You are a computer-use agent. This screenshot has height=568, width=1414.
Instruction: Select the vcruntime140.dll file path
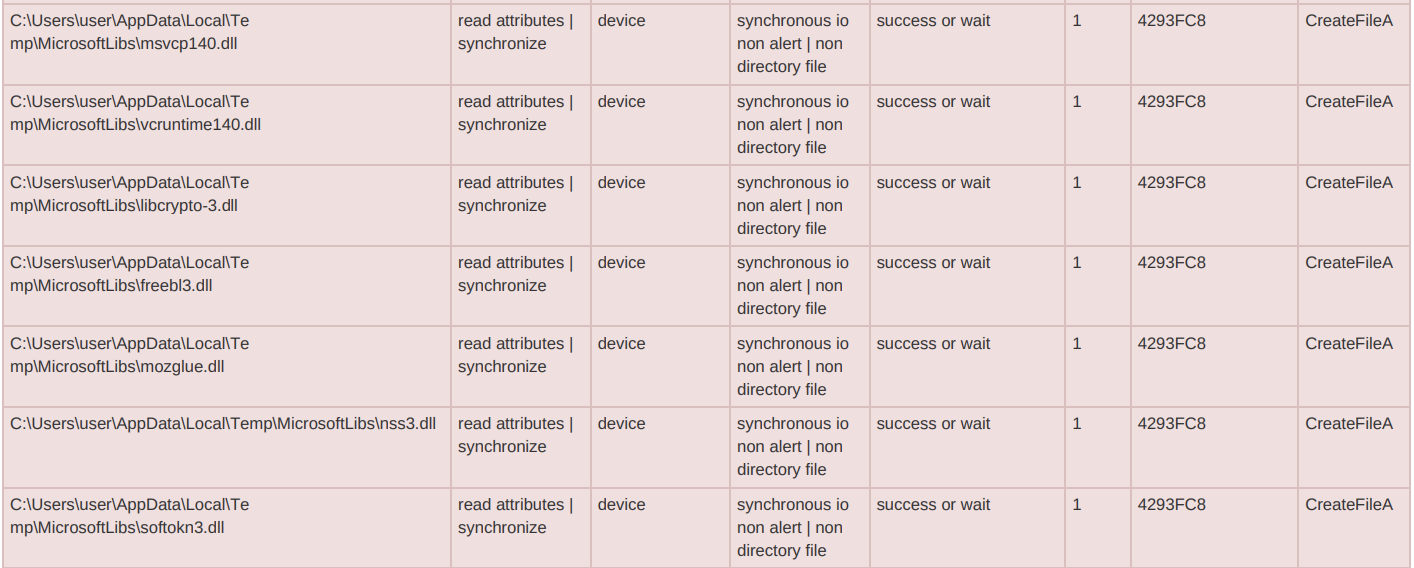coord(135,113)
